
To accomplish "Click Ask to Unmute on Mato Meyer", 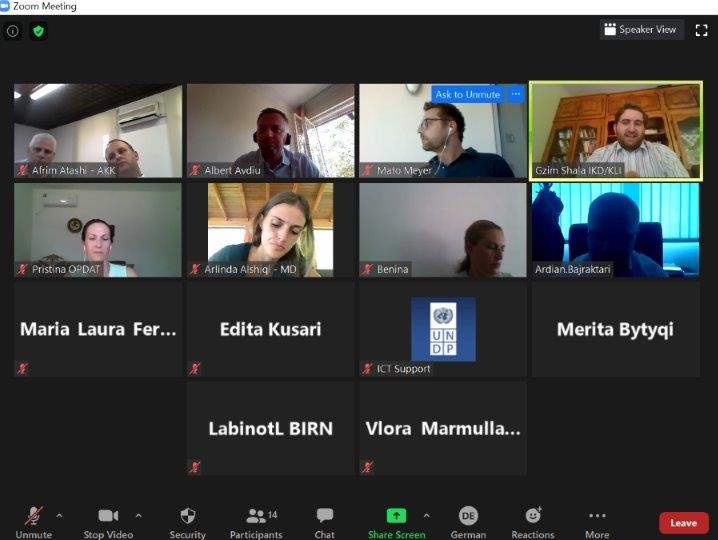I will click(468, 94).
